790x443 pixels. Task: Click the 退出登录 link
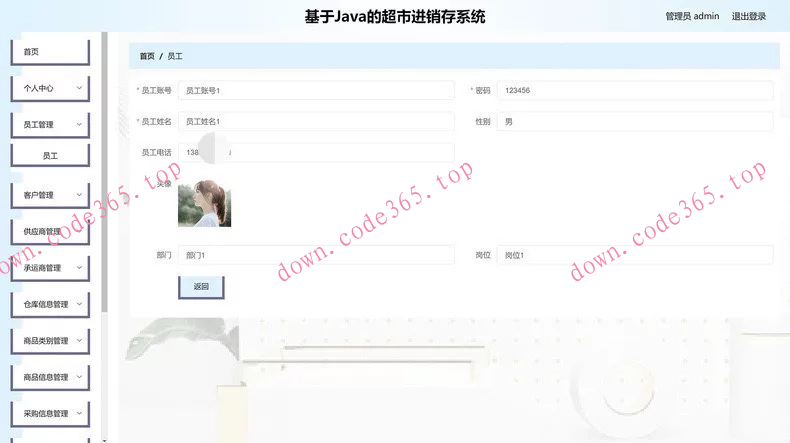point(749,16)
